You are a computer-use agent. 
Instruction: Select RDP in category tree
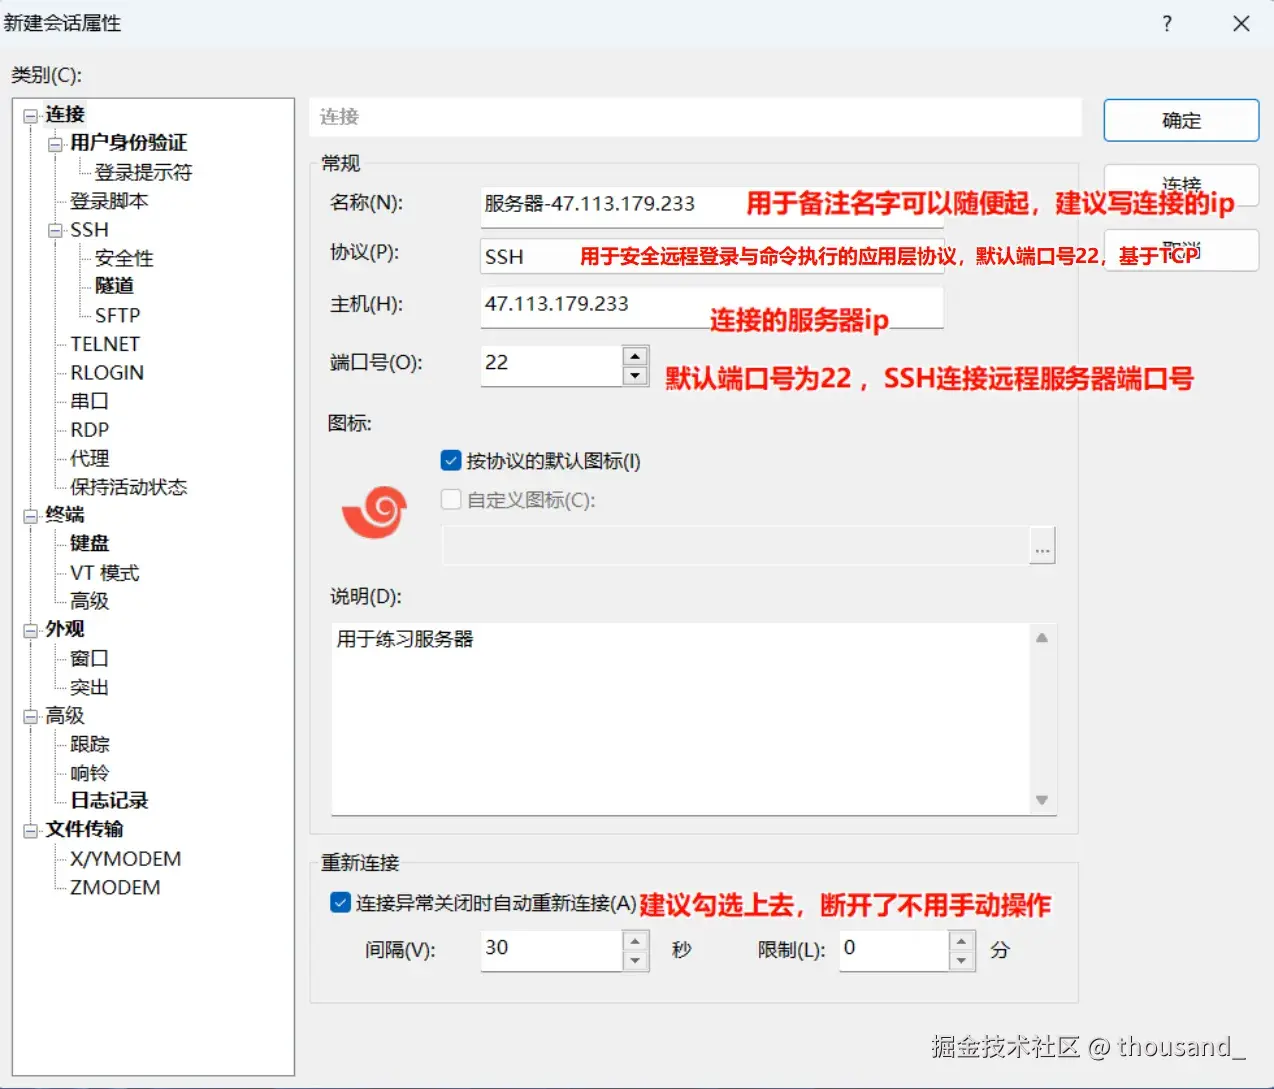(x=89, y=430)
